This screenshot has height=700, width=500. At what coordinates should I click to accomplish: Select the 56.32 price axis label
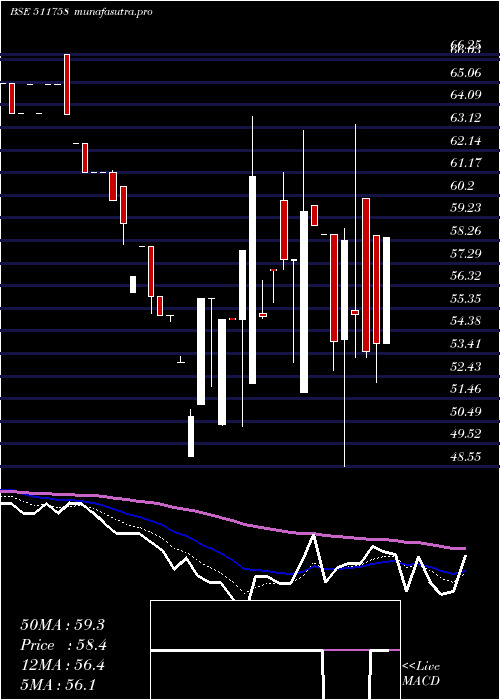[x=466, y=276]
